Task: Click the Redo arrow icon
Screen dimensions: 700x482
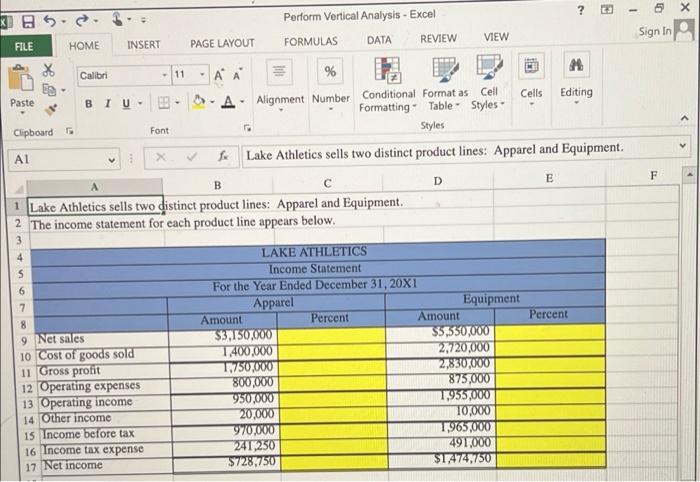Action: click(x=82, y=21)
